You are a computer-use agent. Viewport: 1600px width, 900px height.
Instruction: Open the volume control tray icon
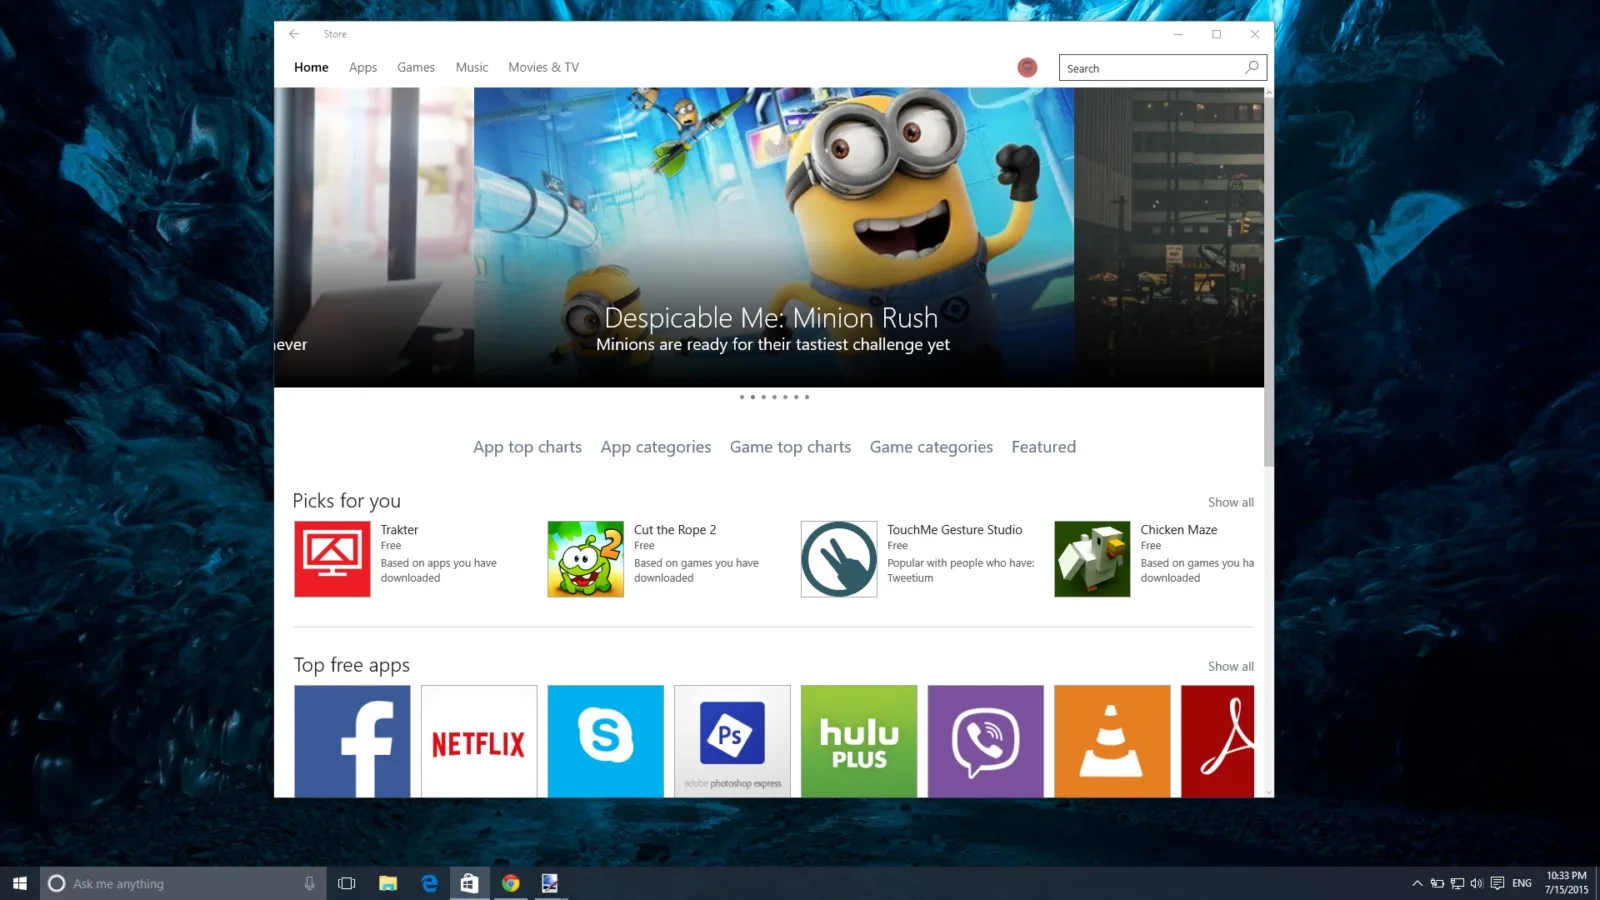click(1477, 883)
